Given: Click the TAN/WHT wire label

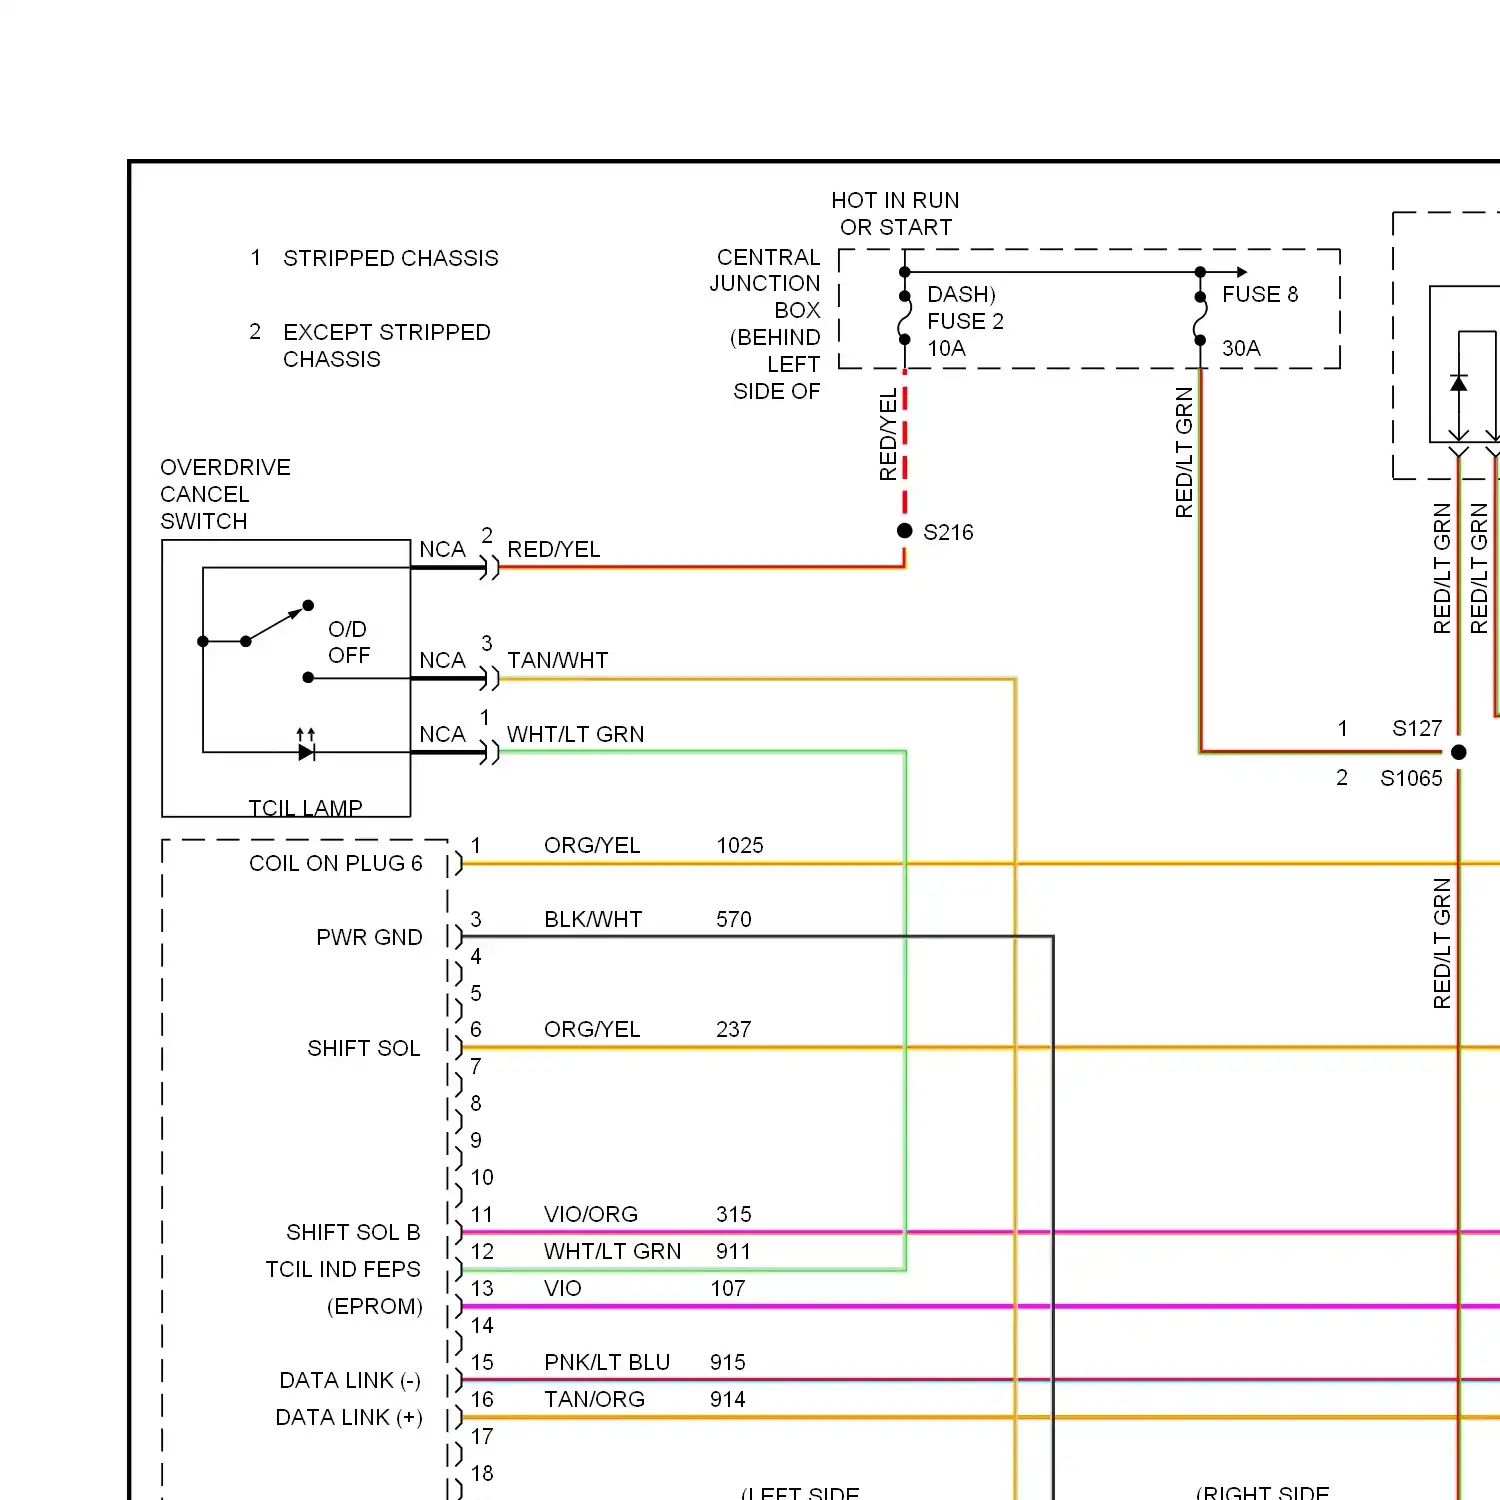Looking at the screenshot, I should tap(557, 660).
